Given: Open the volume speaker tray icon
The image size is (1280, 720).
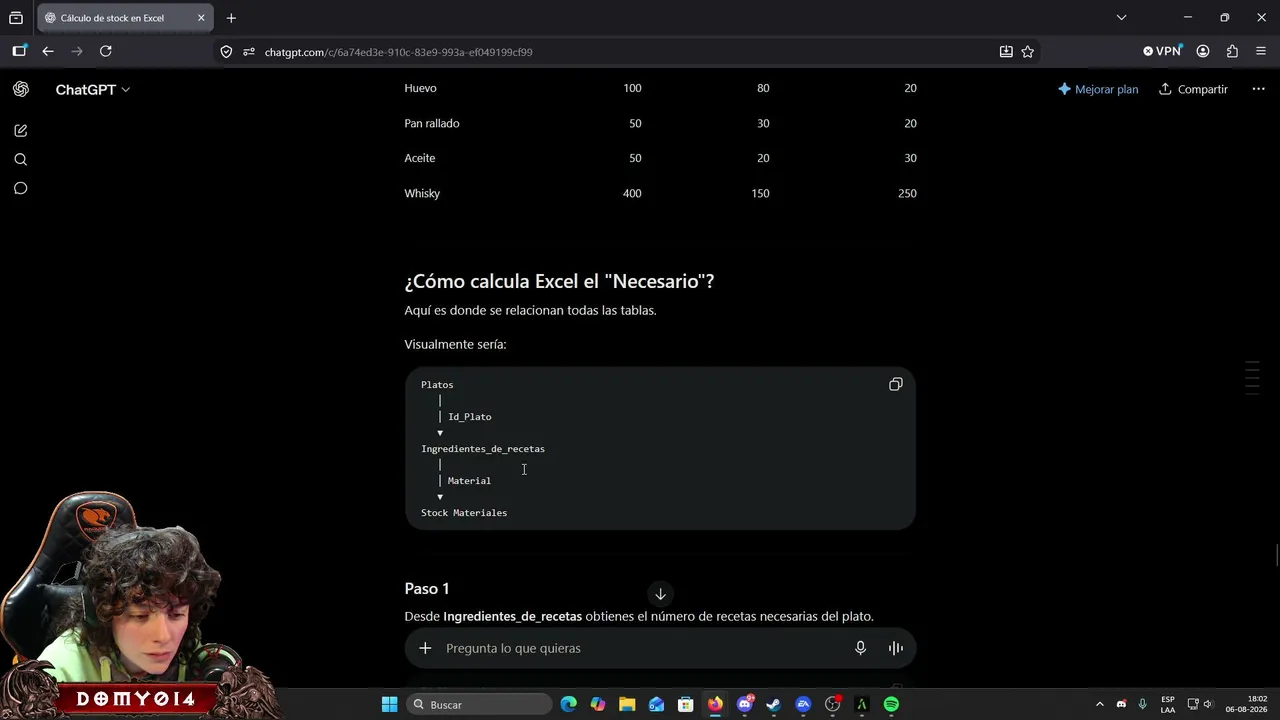Looking at the screenshot, I should click(x=1208, y=705).
